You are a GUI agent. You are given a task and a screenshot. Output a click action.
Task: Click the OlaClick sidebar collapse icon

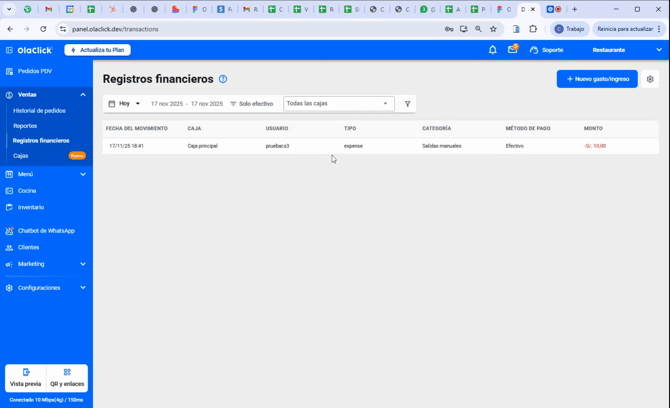tap(9, 50)
